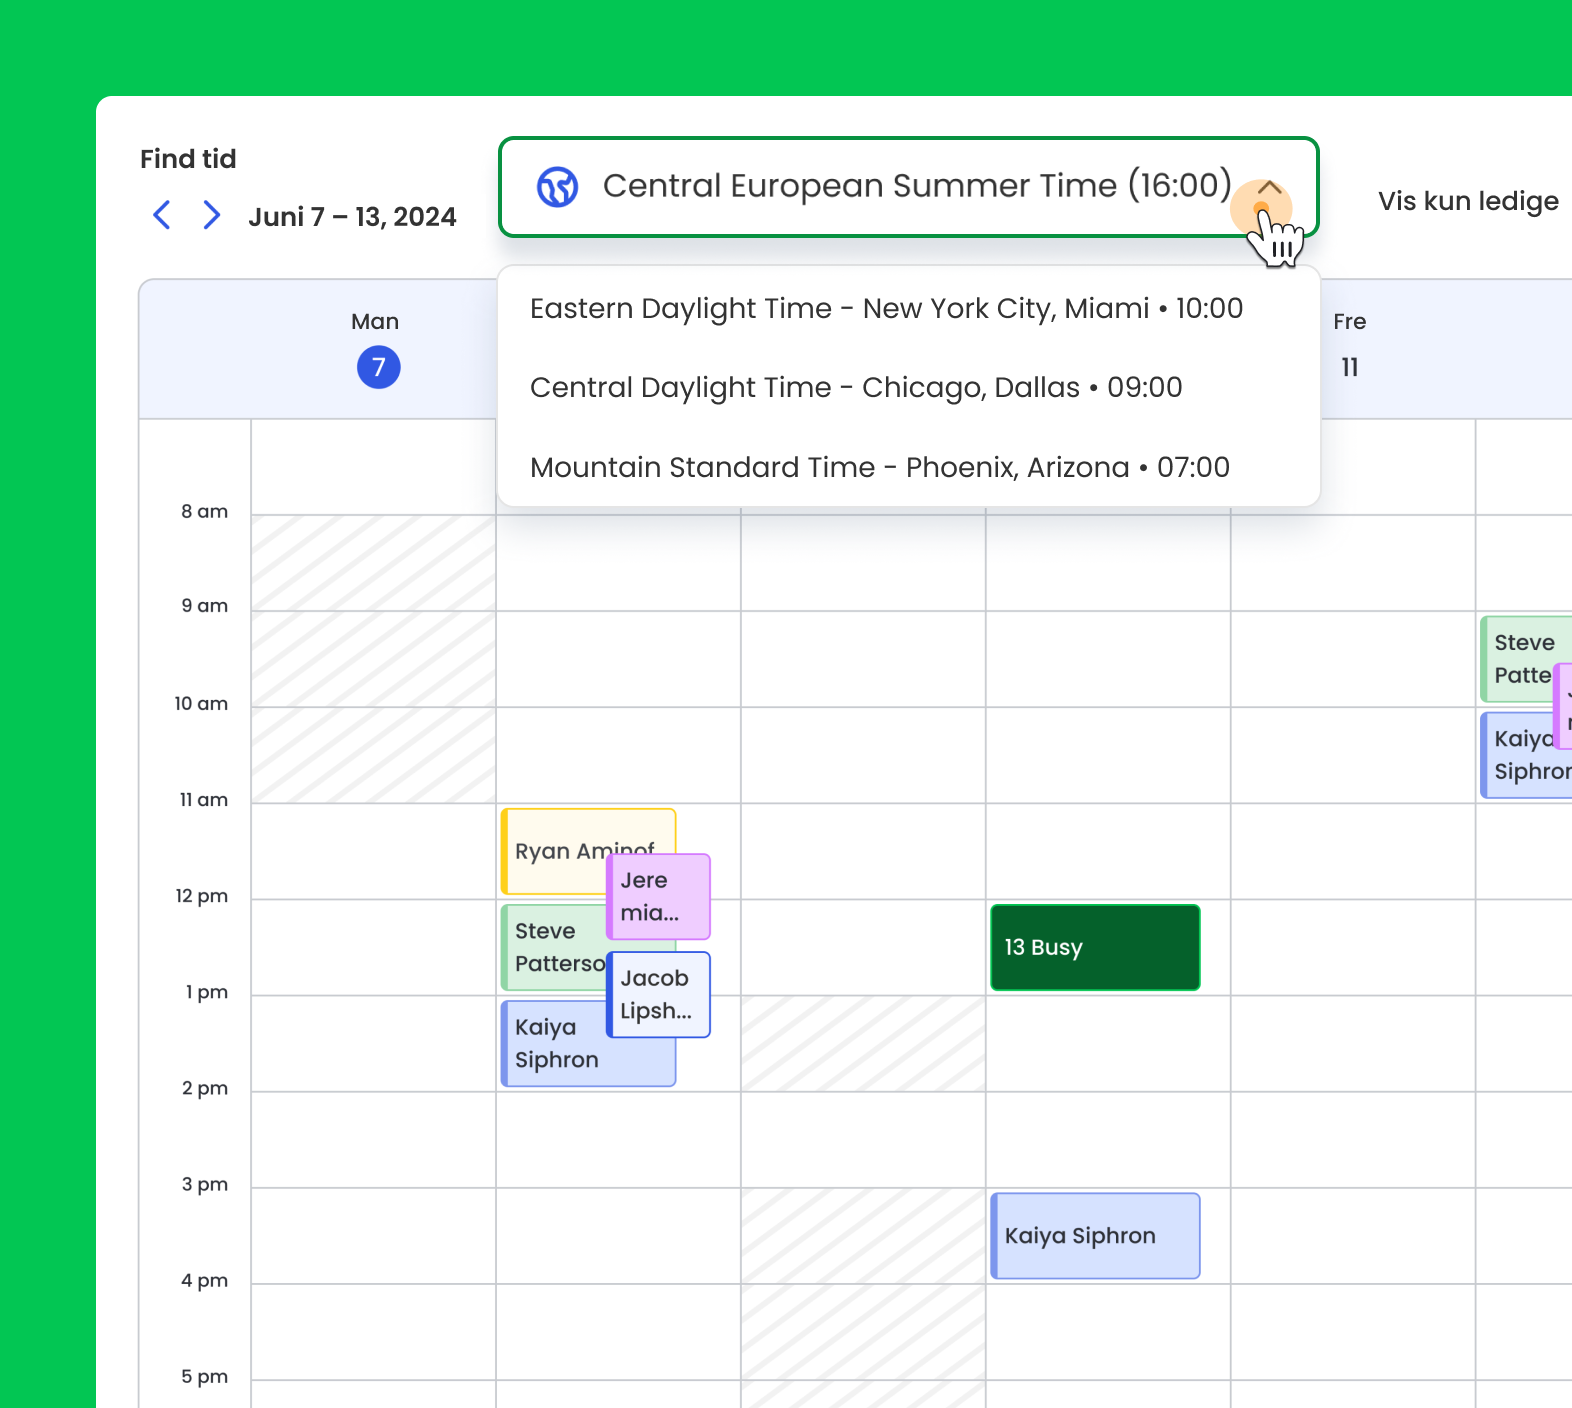Go to next week with right chevron
The width and height of the screenshot is (1572, 1408).
211,215
